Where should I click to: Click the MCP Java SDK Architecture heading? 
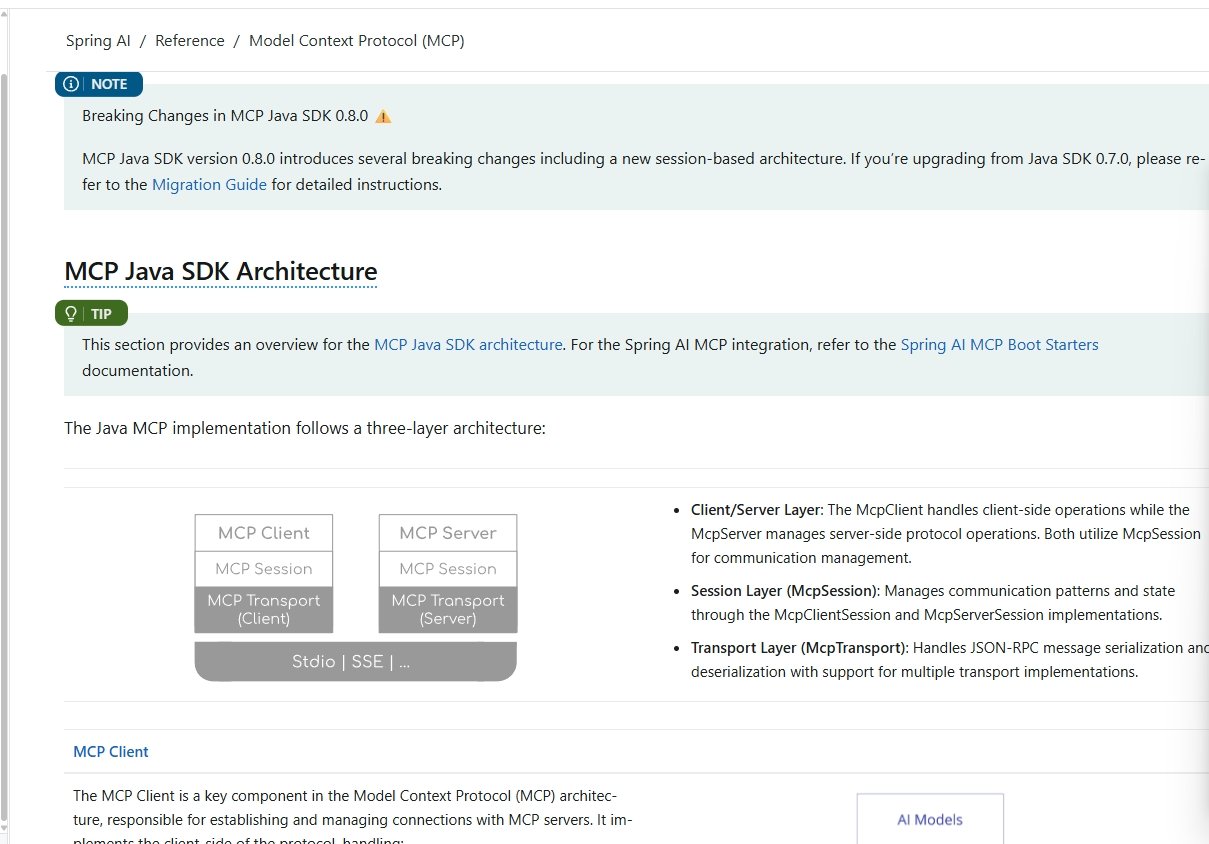(x=220, y=271)
